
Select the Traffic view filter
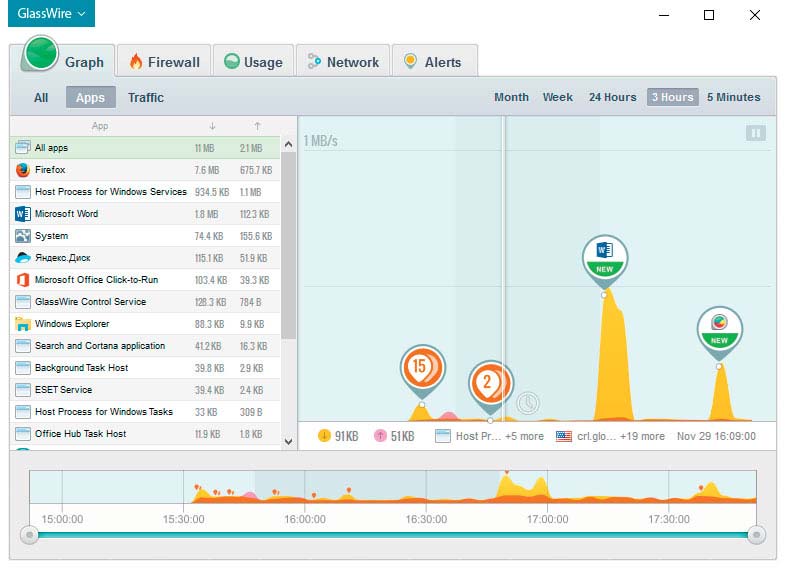146,98
